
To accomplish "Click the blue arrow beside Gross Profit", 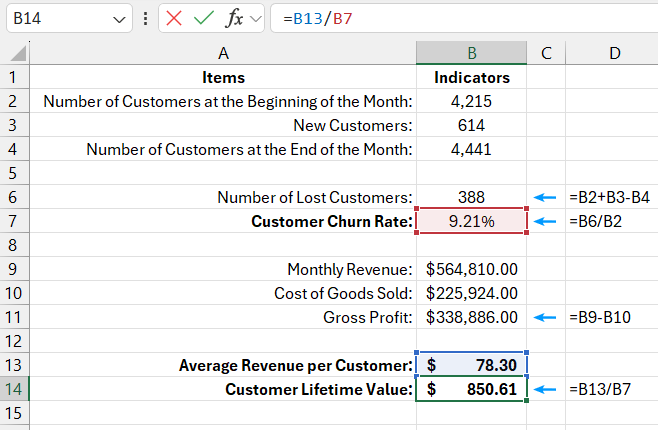I will [x=546, y=317].
